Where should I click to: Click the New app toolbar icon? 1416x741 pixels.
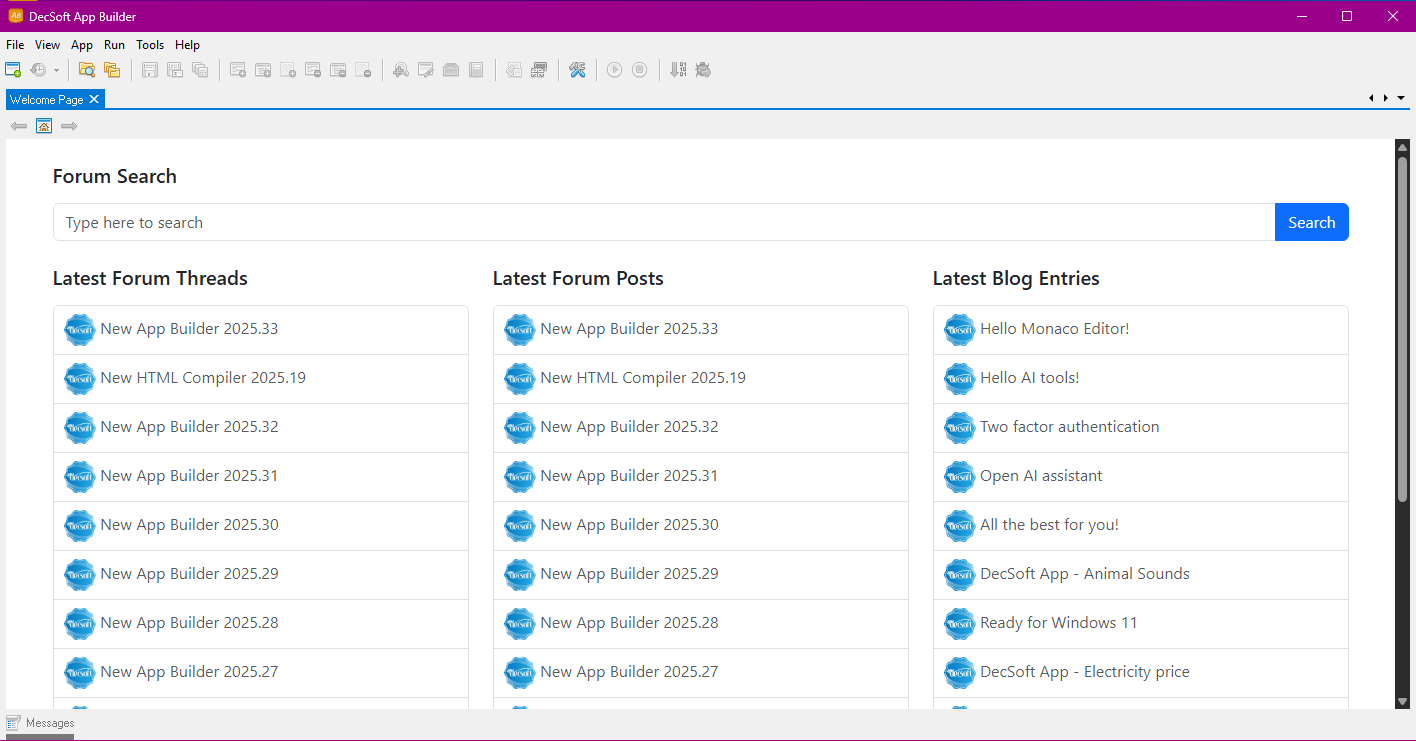pyautogui.click(x=13, y=70)
